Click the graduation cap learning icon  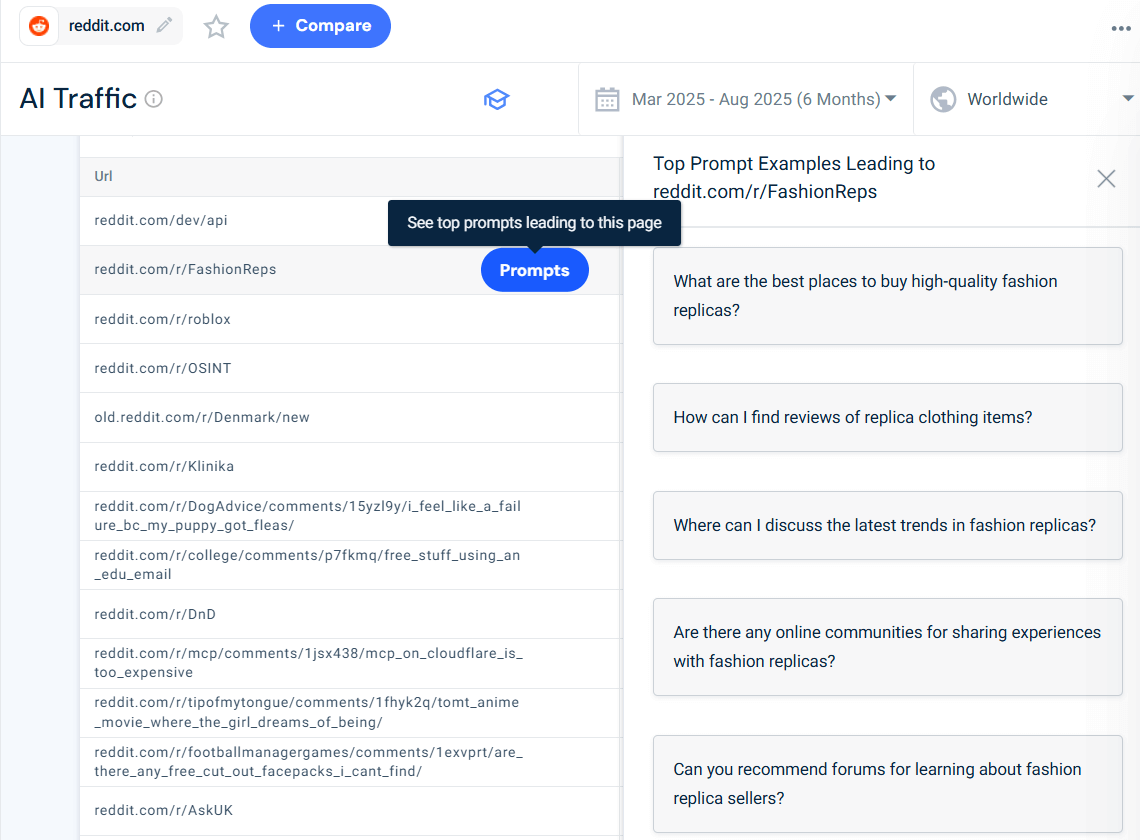[x=497, y=99]
